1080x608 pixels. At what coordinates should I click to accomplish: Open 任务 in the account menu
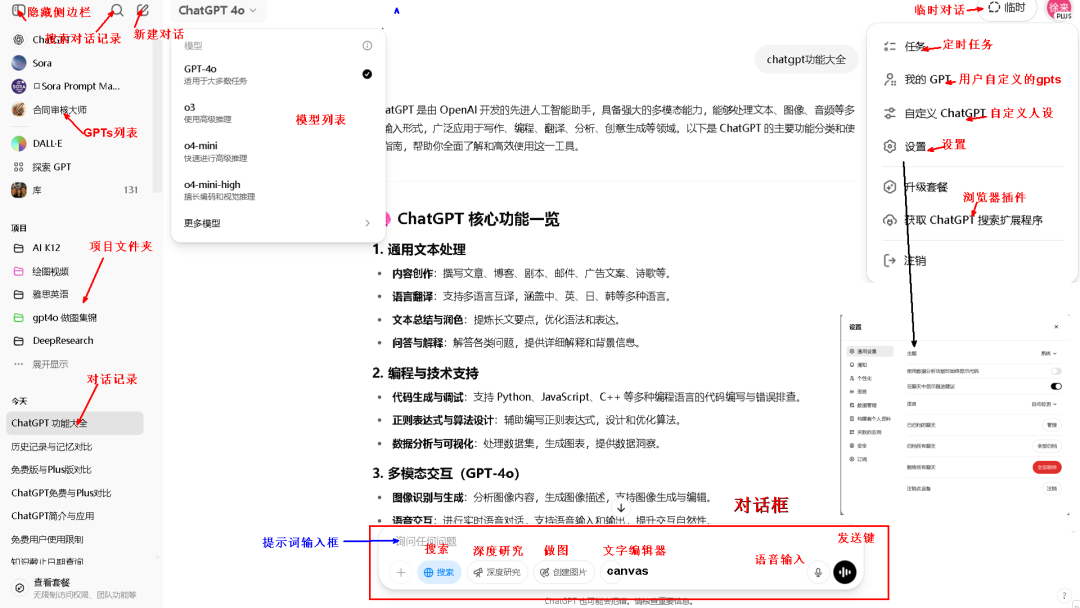click(915, 46)
